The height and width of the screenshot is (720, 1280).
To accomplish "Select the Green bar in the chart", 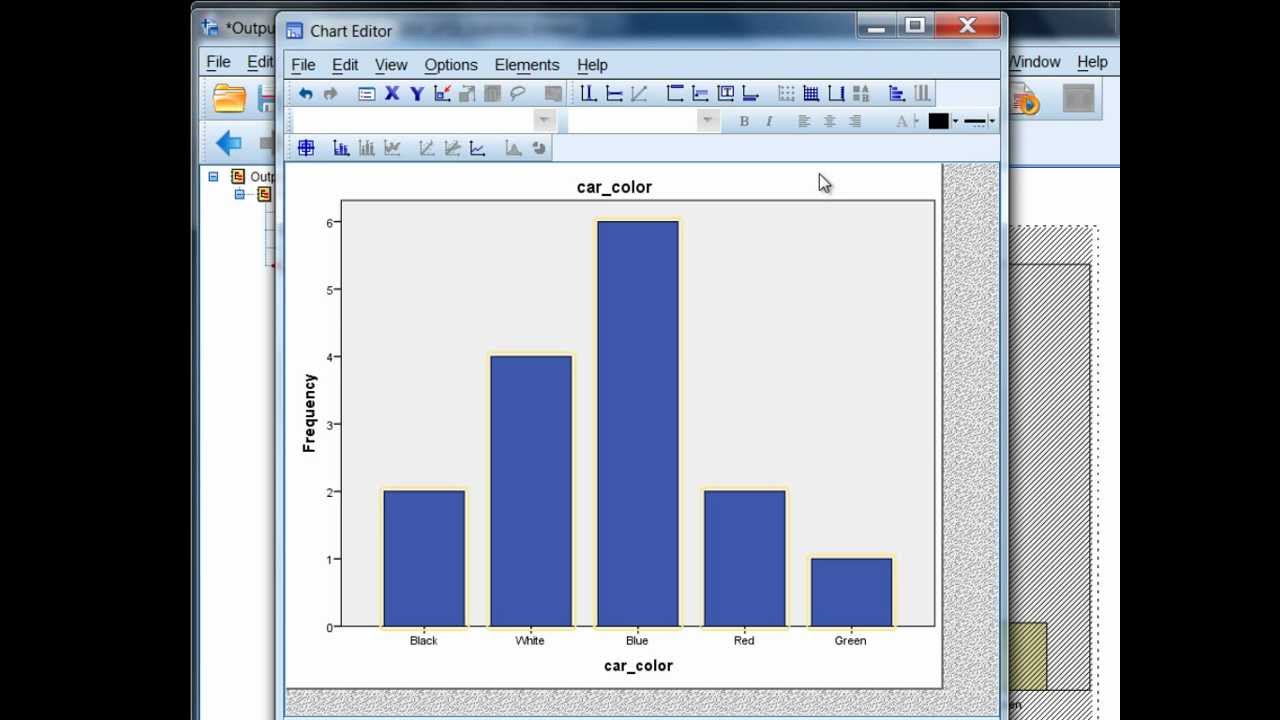I will pyautogui.click(x=851, y=592).
